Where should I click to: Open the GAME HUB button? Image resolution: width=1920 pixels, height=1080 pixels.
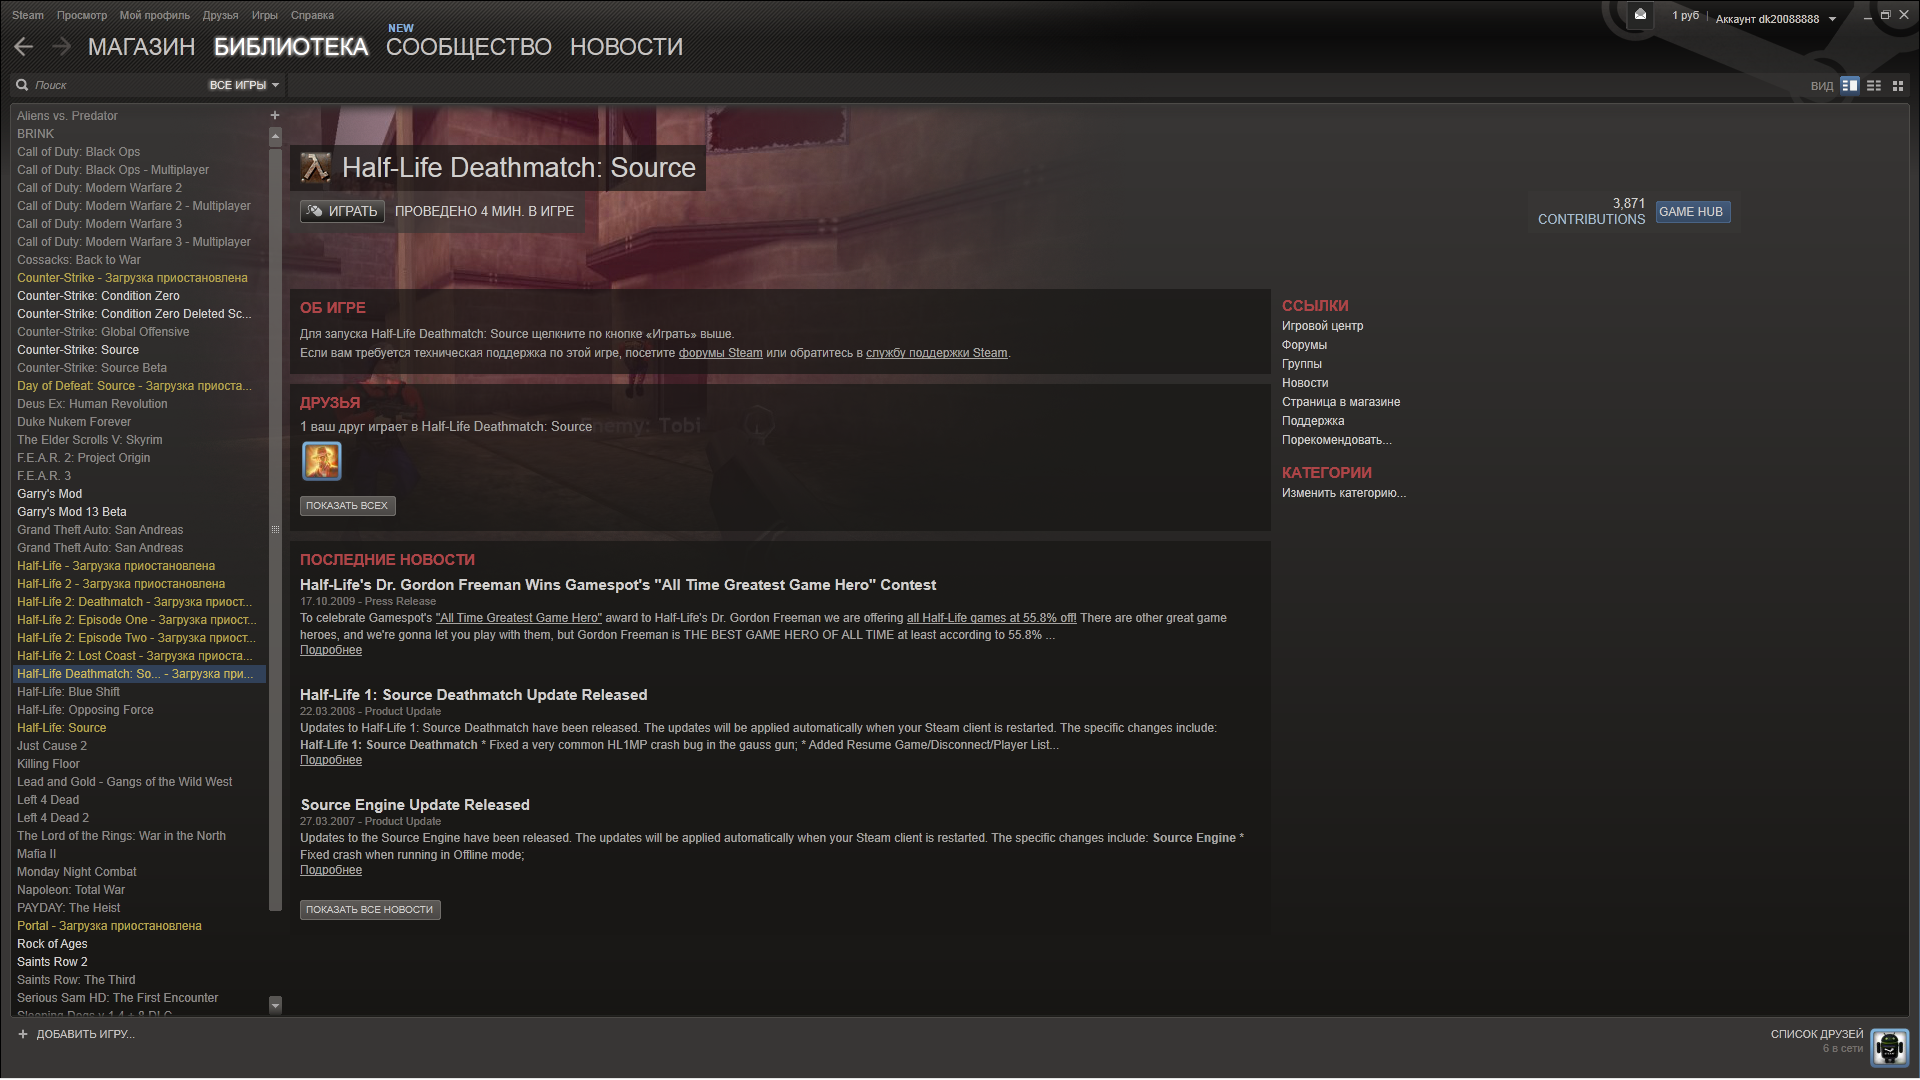click(1691, 212)
